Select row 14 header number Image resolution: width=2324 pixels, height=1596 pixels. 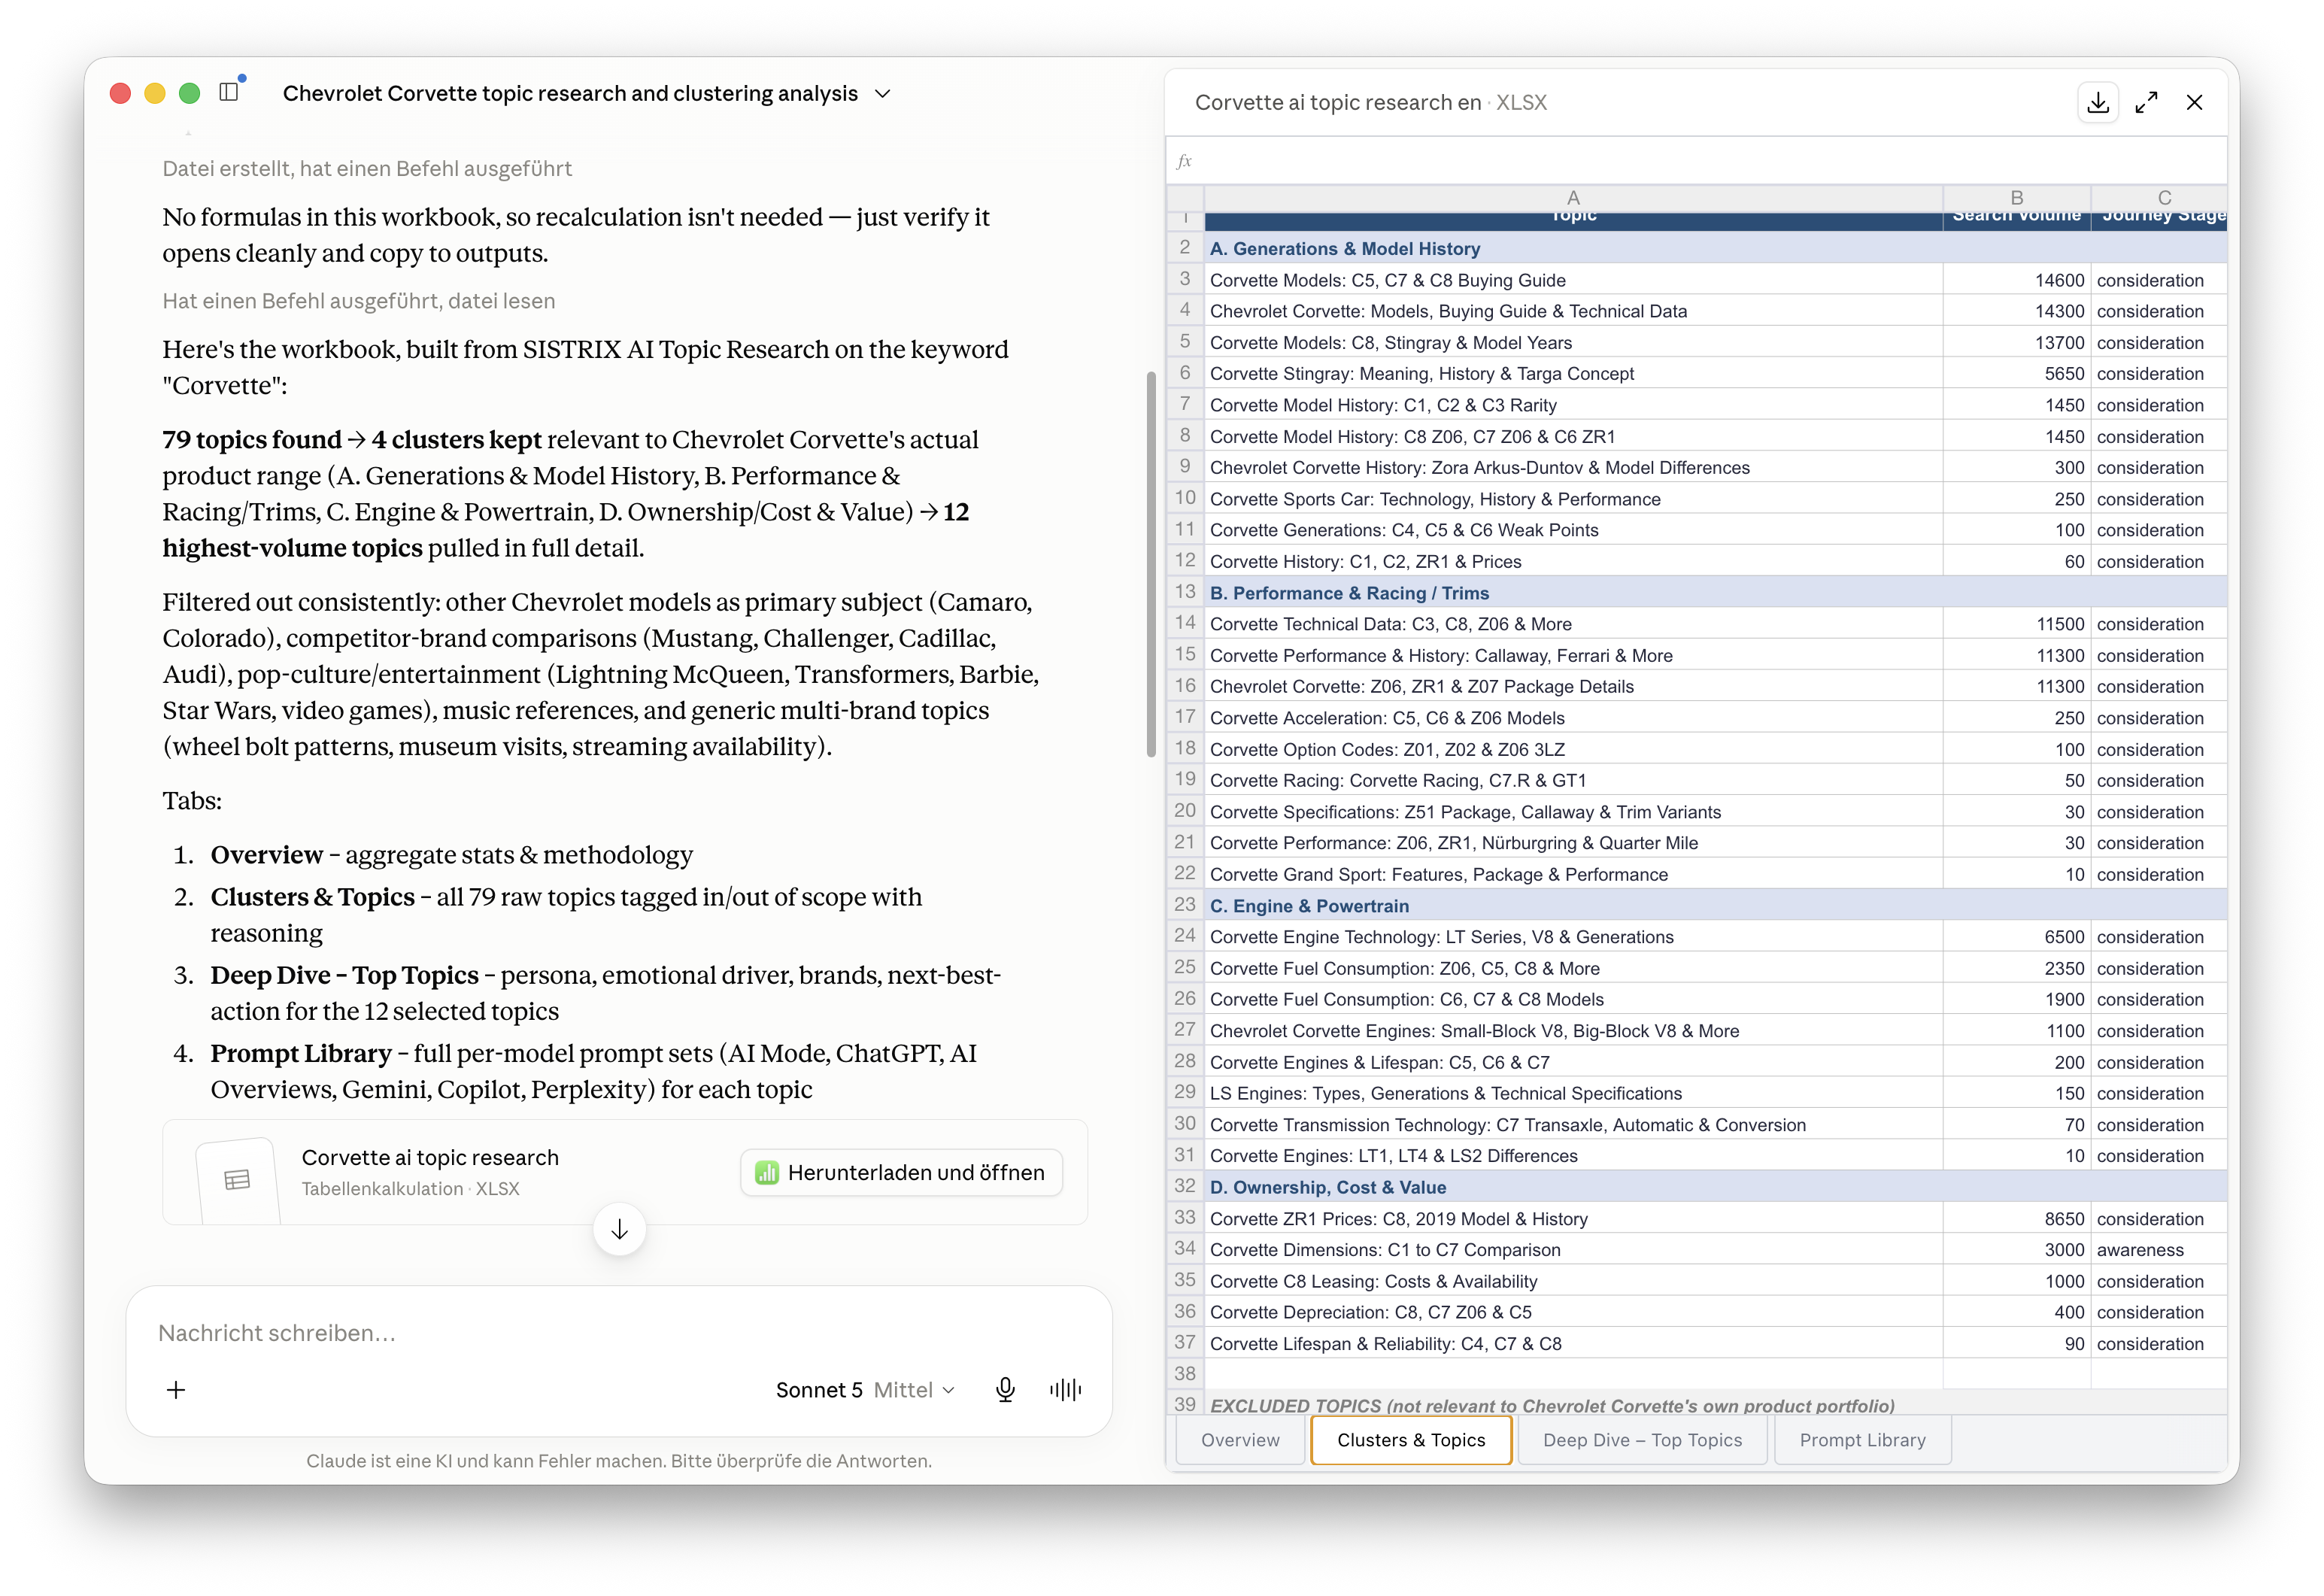[x=1185, y=623]
